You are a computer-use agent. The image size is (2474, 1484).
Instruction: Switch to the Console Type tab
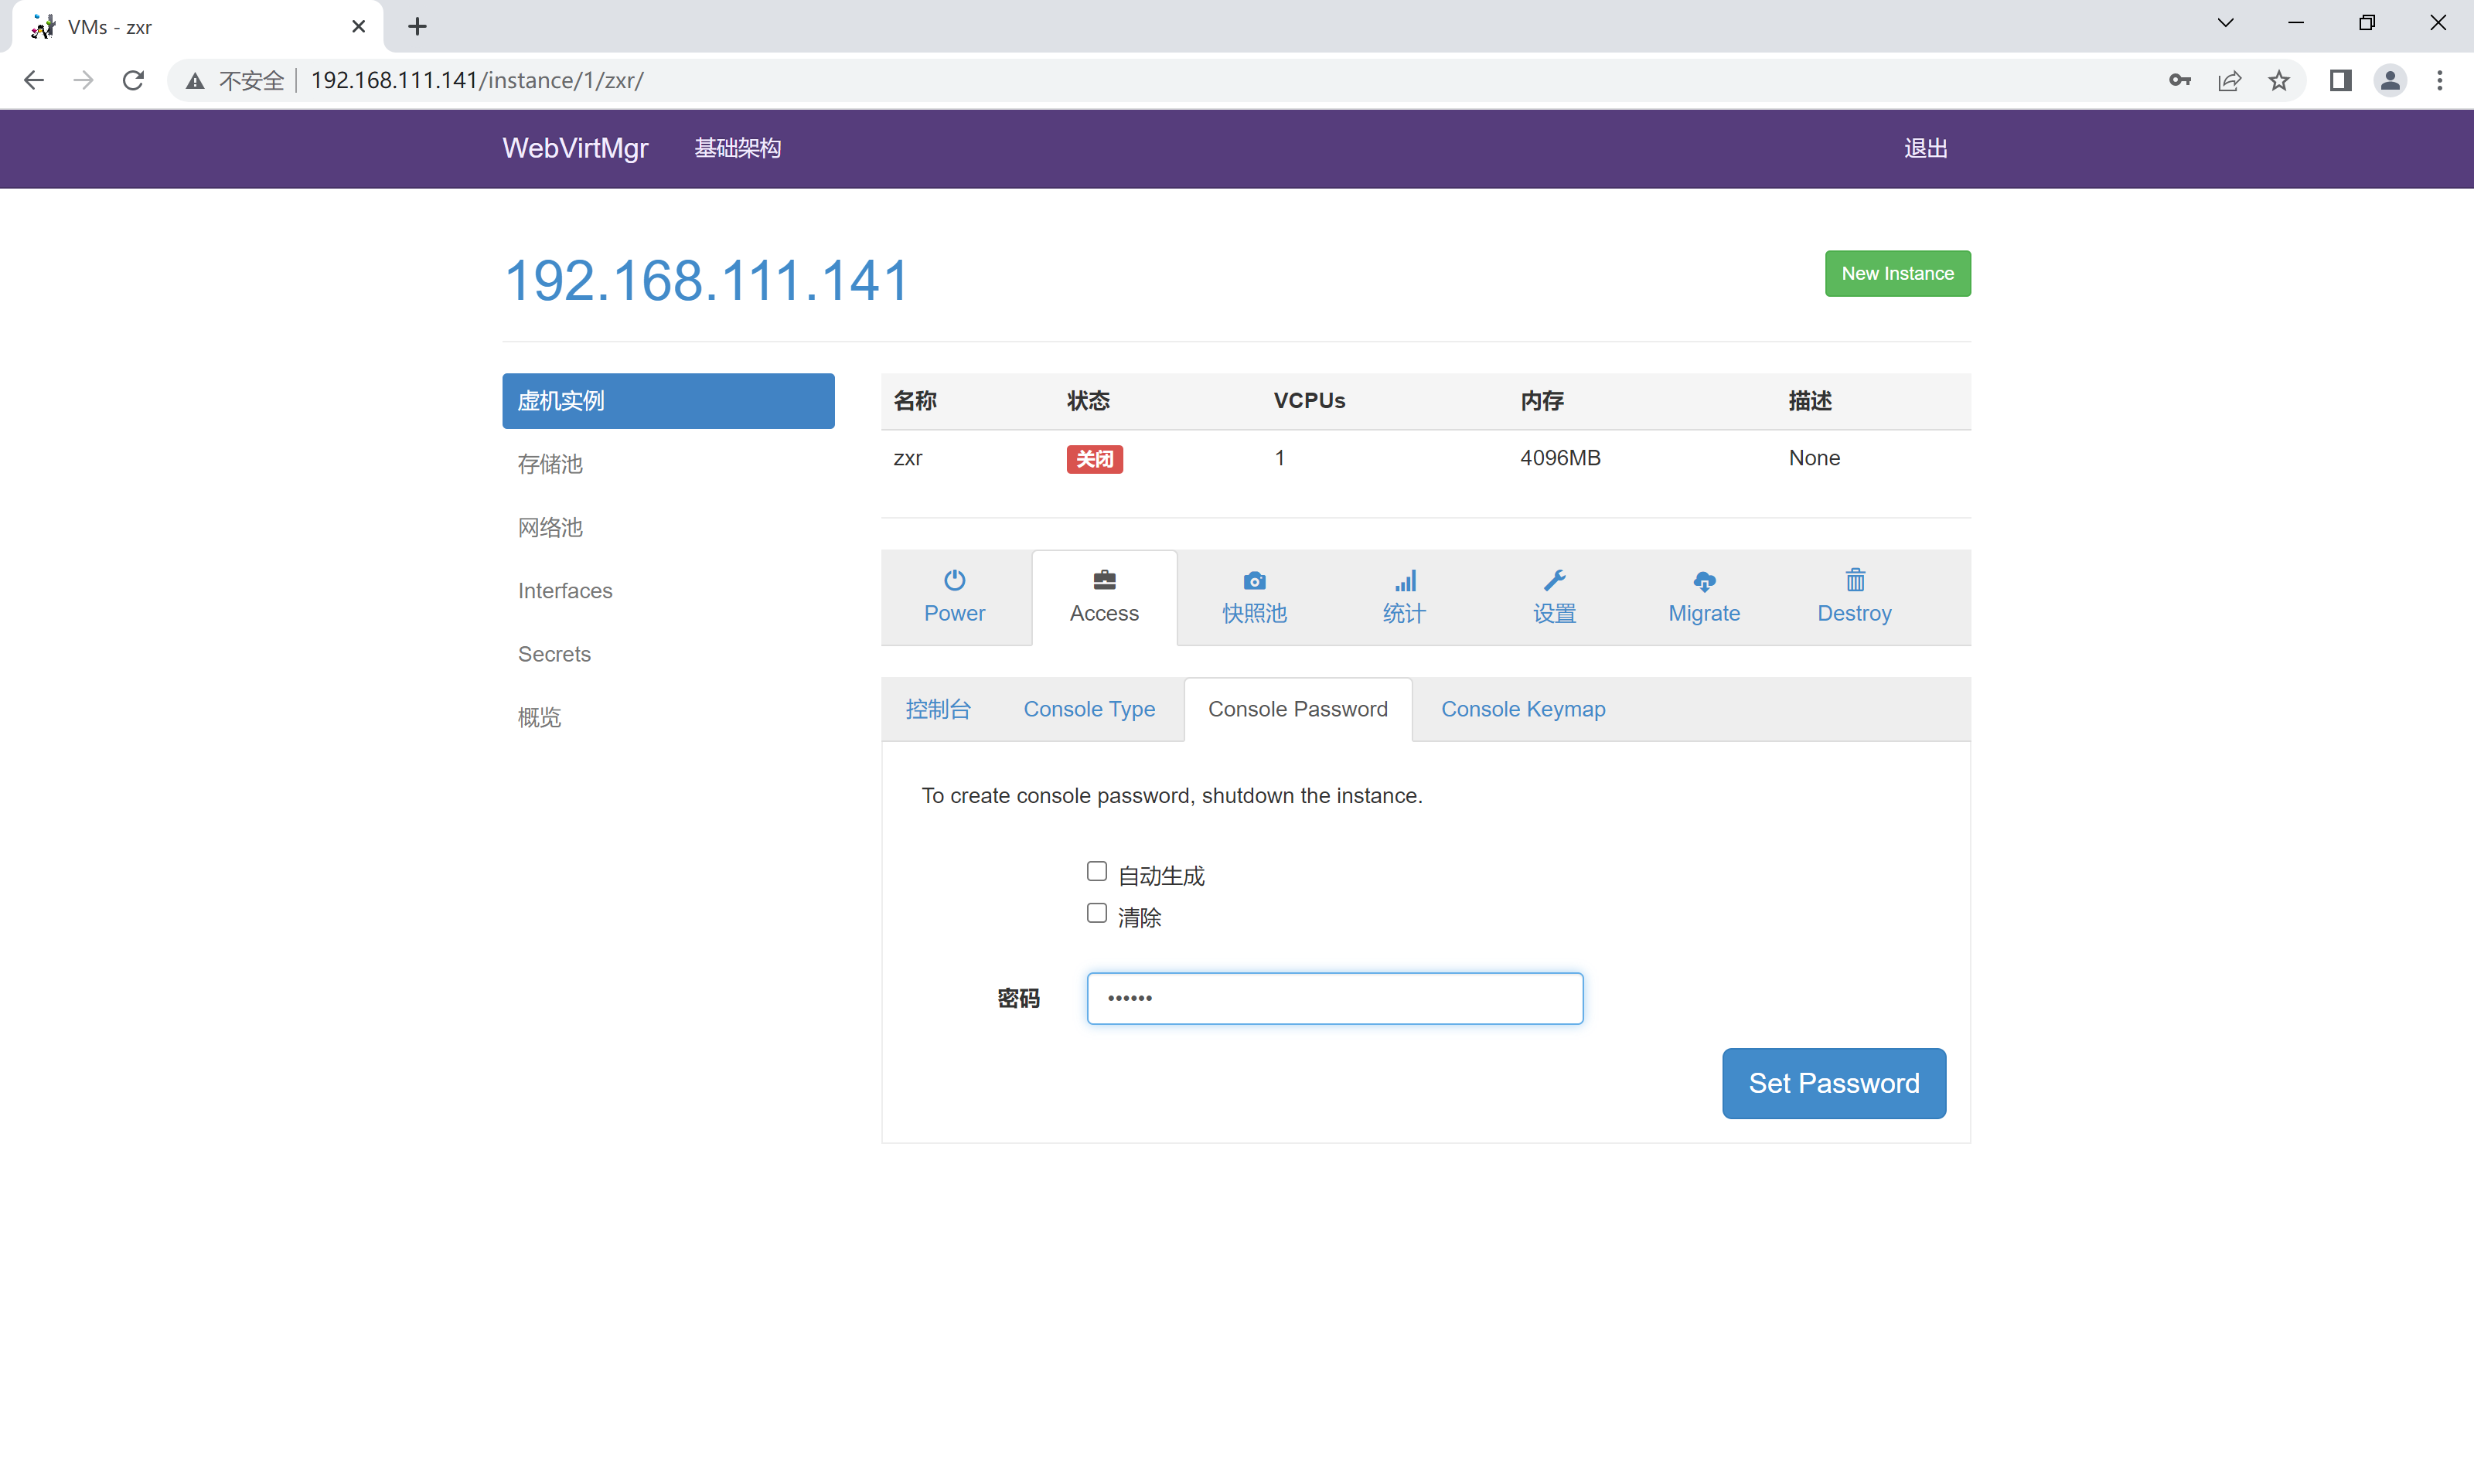(1089, 709)
